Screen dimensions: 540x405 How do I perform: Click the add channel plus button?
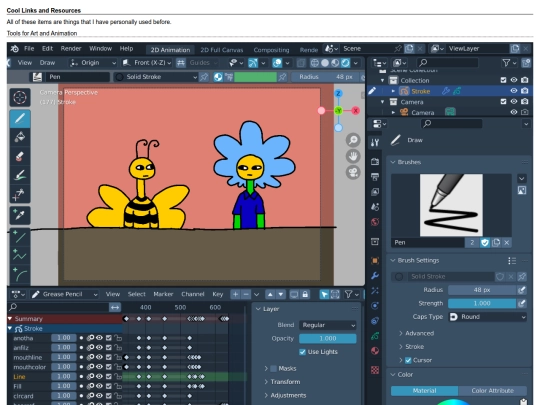click(x=235, y=294)
